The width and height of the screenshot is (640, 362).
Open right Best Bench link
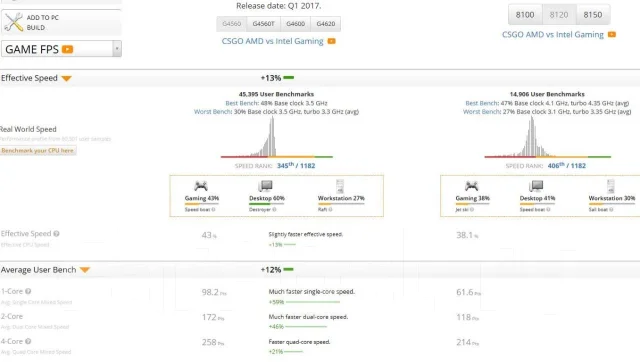(482, 103)
